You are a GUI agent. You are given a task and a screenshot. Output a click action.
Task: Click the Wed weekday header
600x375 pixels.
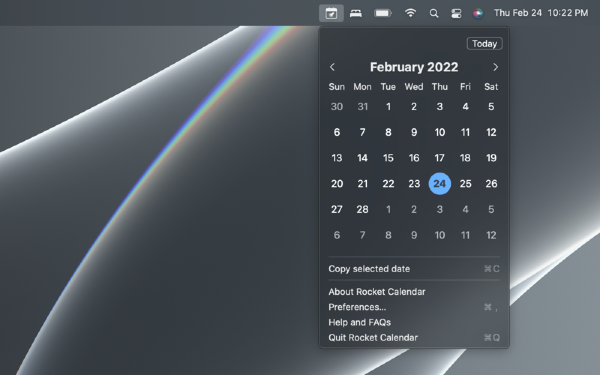pos(414,87)
